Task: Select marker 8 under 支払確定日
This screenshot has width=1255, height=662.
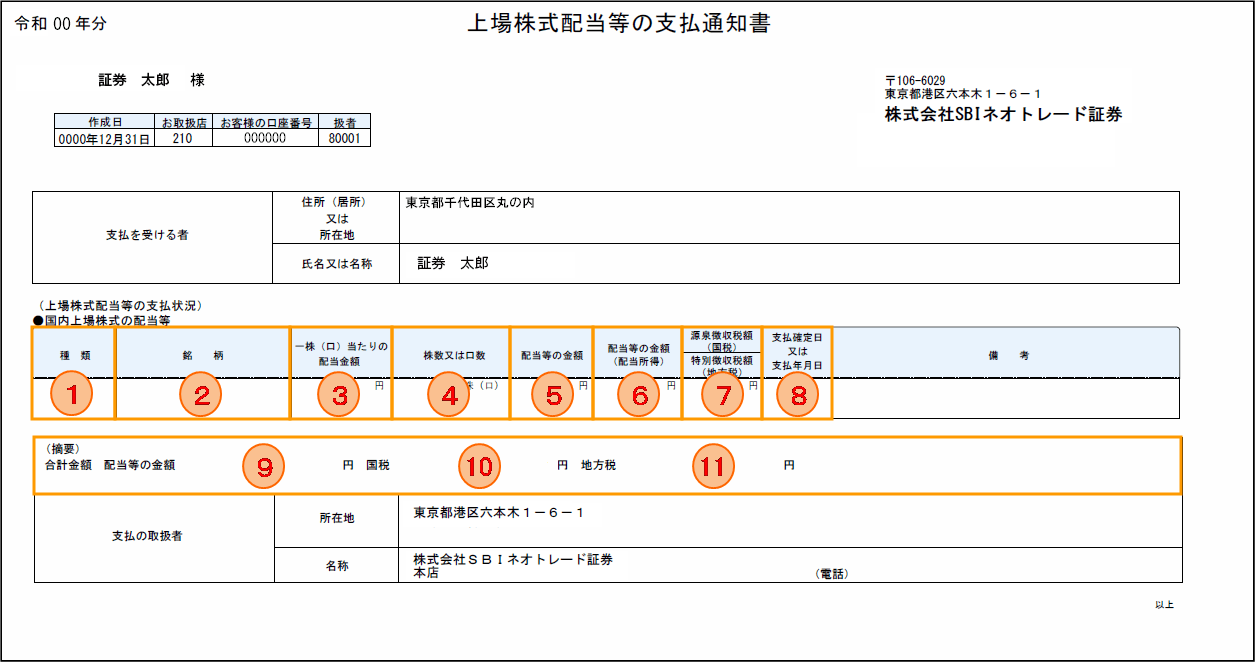Action: [x=797, y=396]
